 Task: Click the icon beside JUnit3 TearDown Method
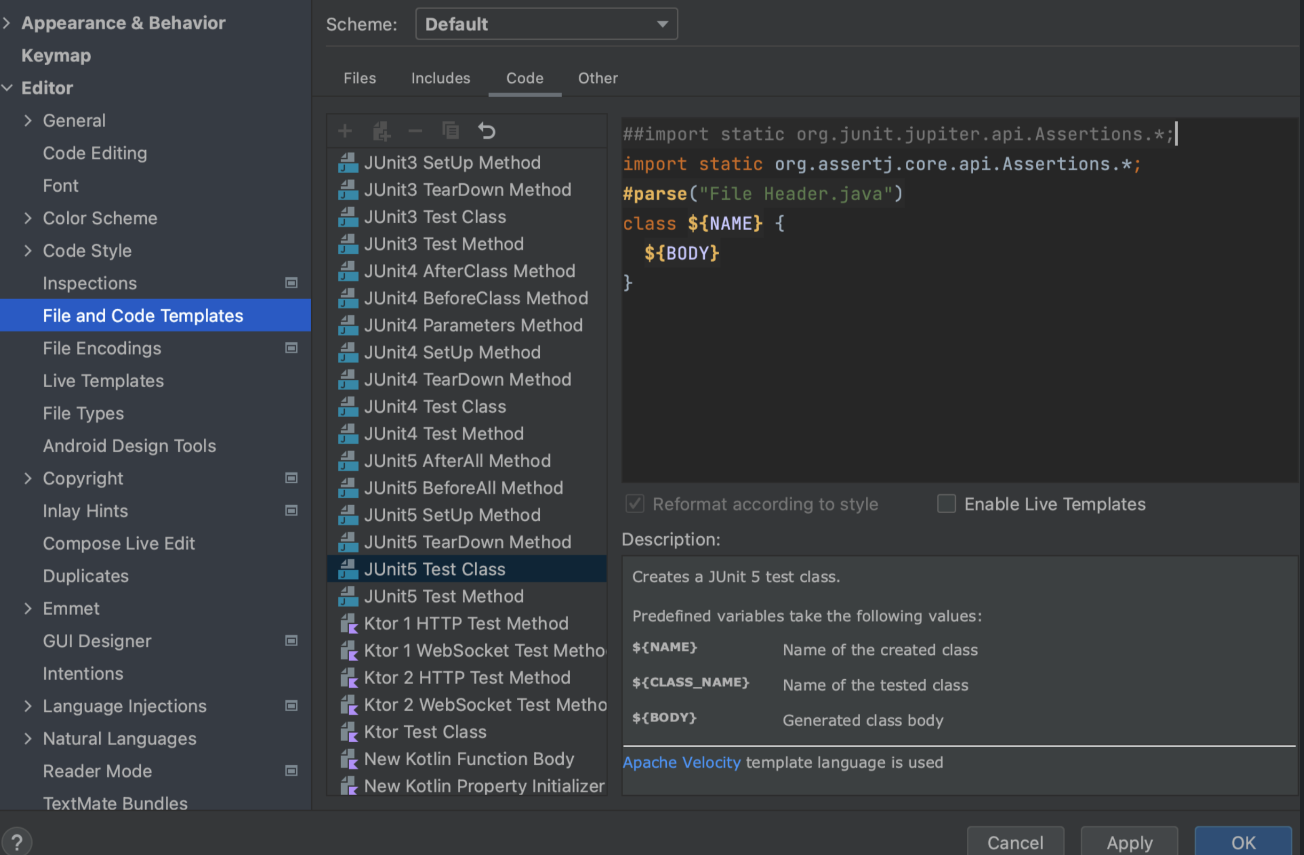tap(348, 190)
